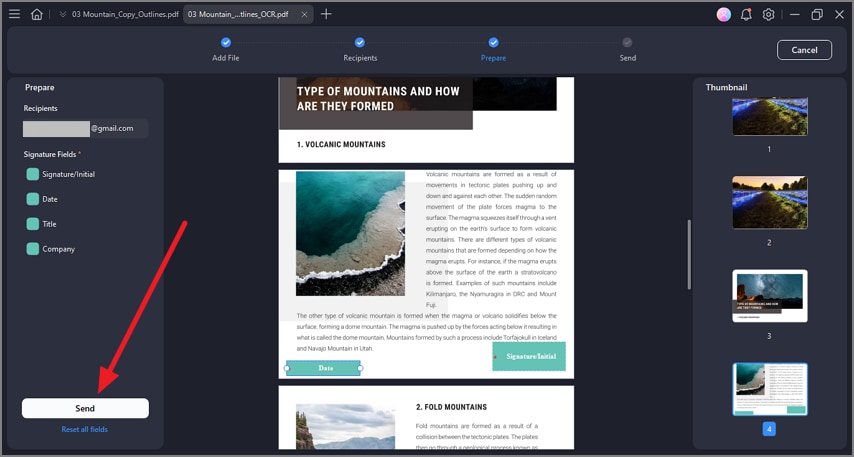Cancel the signature request
This screenshot has width=854, height=457.
pos(804,50)
